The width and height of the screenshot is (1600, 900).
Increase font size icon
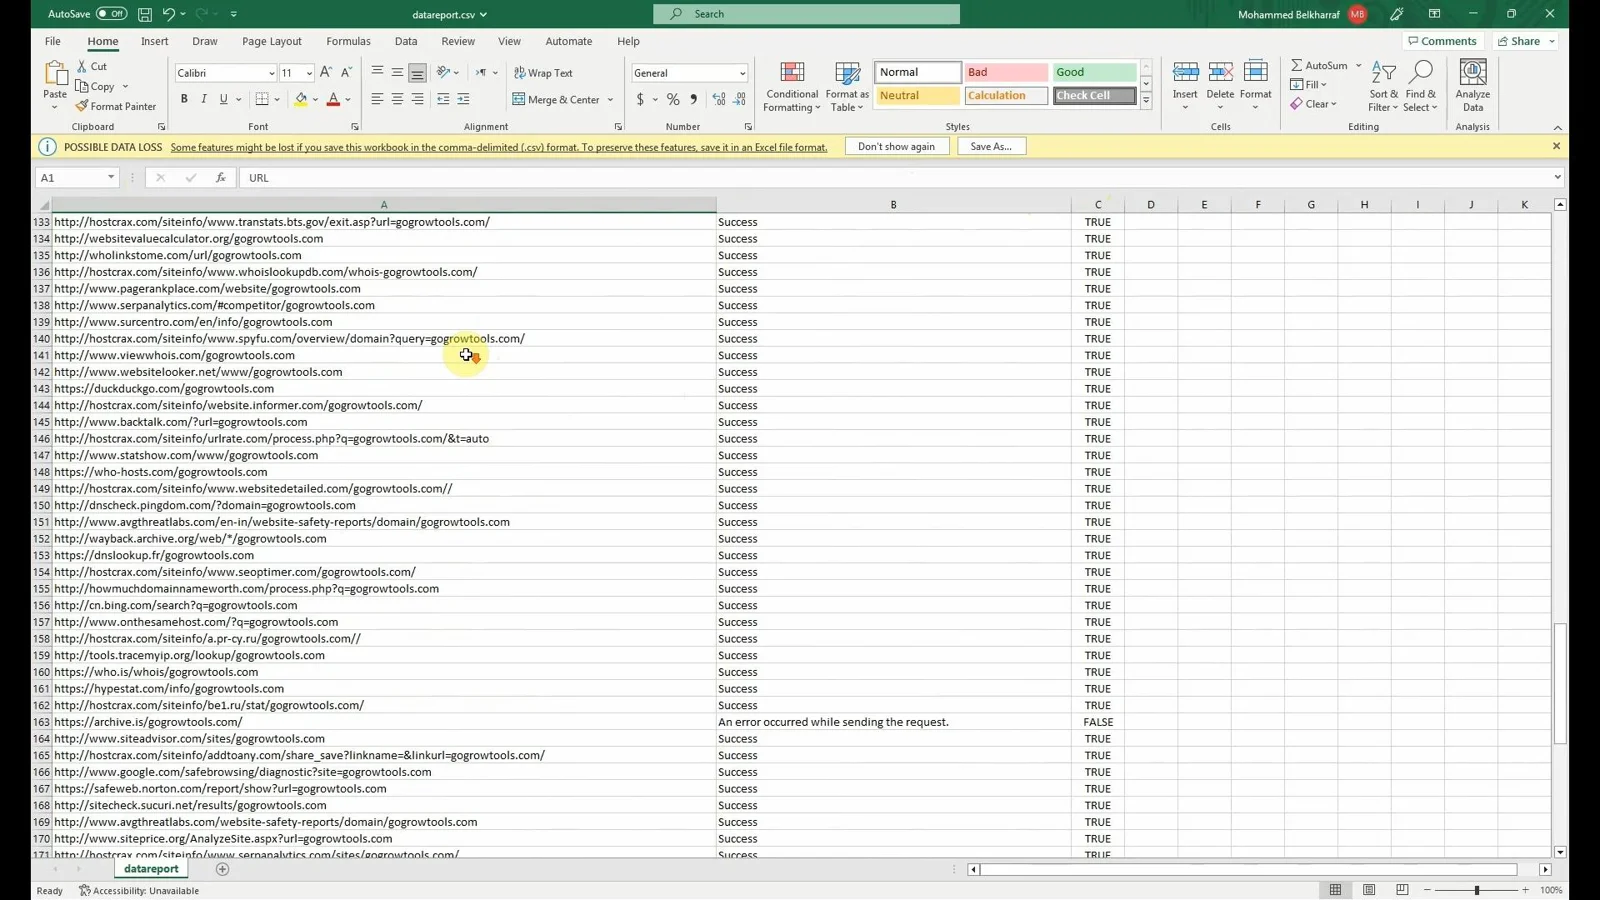pos(326,73)
